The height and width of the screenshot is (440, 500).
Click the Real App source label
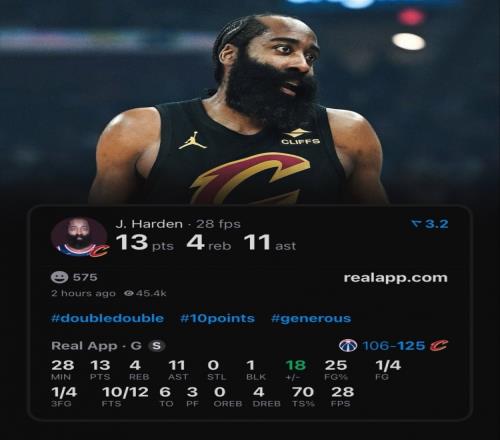point(84,346)
